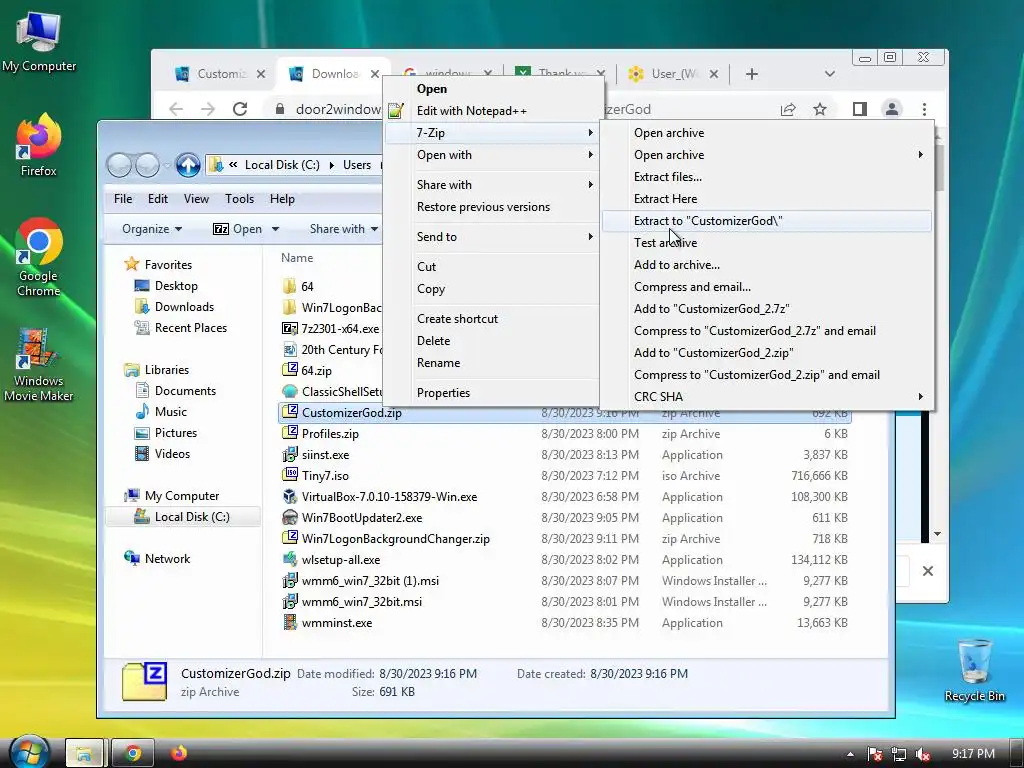
Task: Select the 64 folder in the list
Action: pos(308,286)
